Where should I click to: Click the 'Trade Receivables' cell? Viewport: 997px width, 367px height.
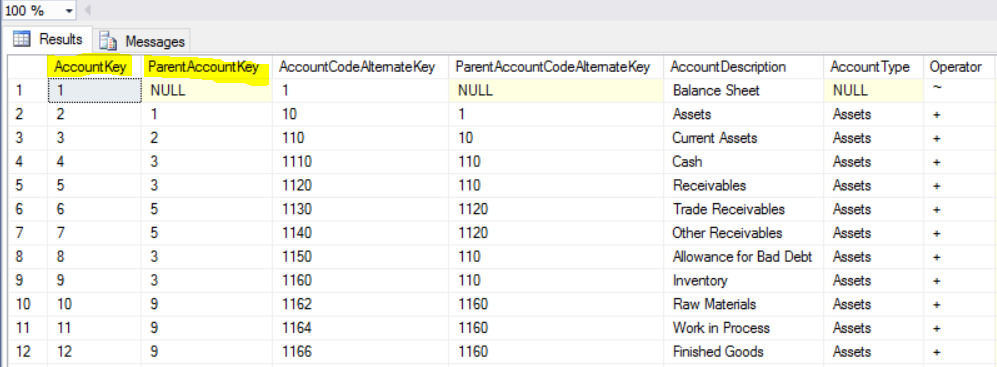click(x=744, y=209)
